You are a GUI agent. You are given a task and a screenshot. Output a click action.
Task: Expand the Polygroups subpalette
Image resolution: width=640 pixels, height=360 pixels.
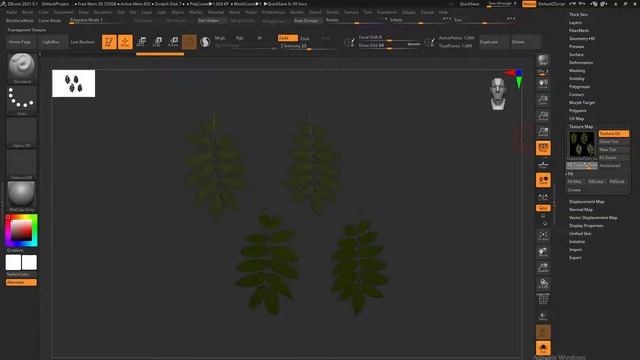pyautogui.click(x=579, y=87)
